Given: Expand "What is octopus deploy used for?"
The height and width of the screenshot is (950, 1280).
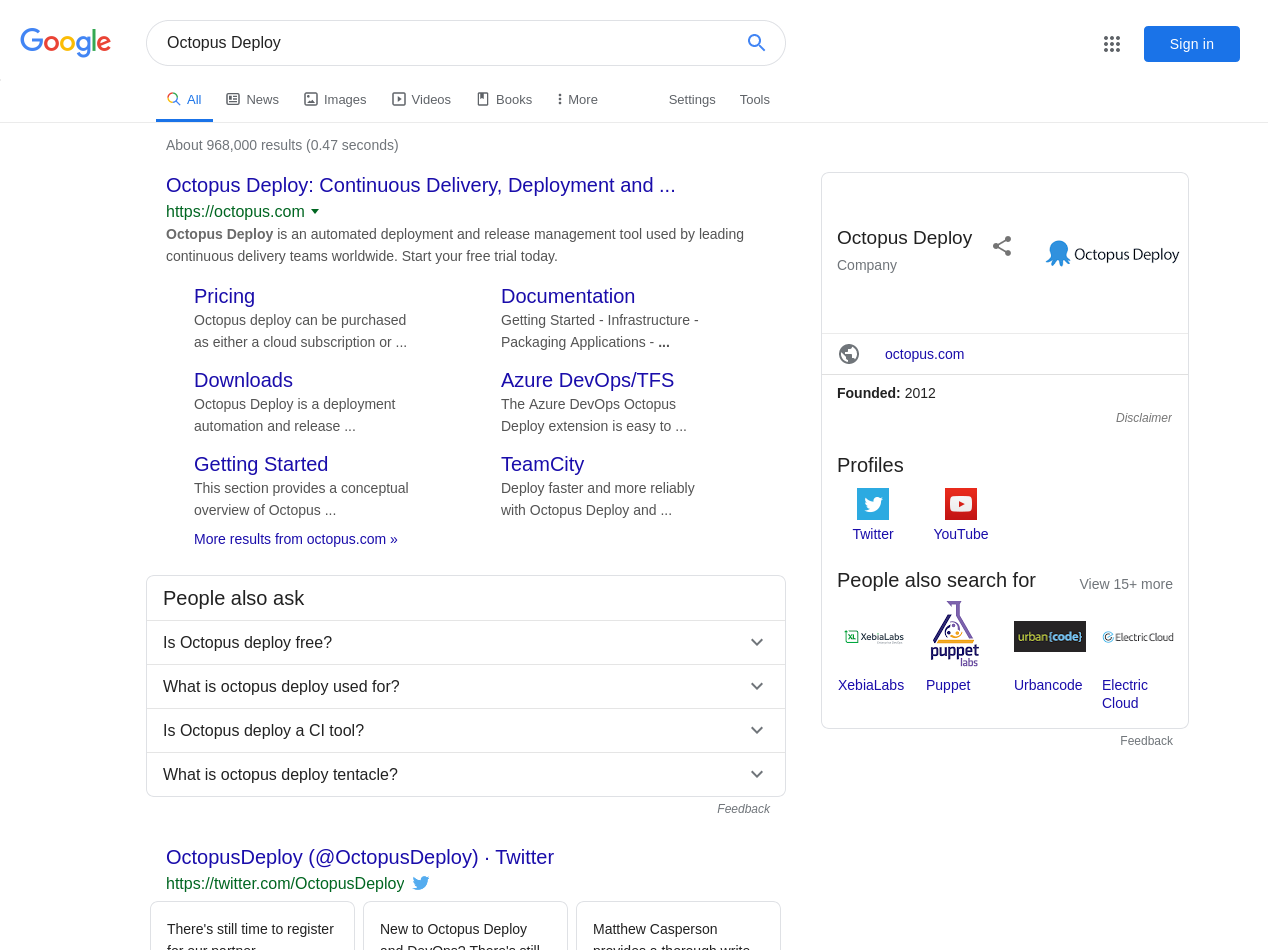Looking at the screenshot, I should tap(756, 687).
